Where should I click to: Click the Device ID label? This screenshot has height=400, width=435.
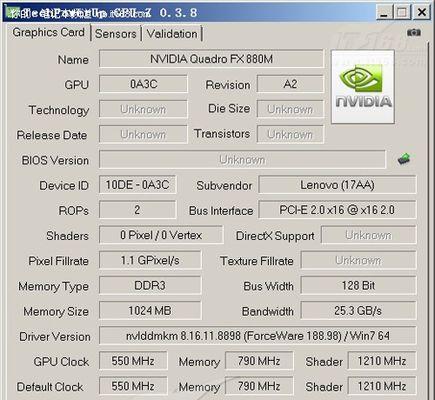(64, 186)
